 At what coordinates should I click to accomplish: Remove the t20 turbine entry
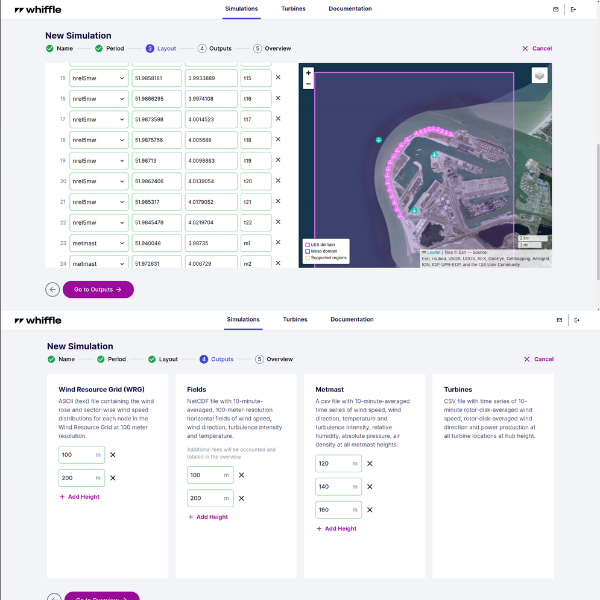[278, 181]
